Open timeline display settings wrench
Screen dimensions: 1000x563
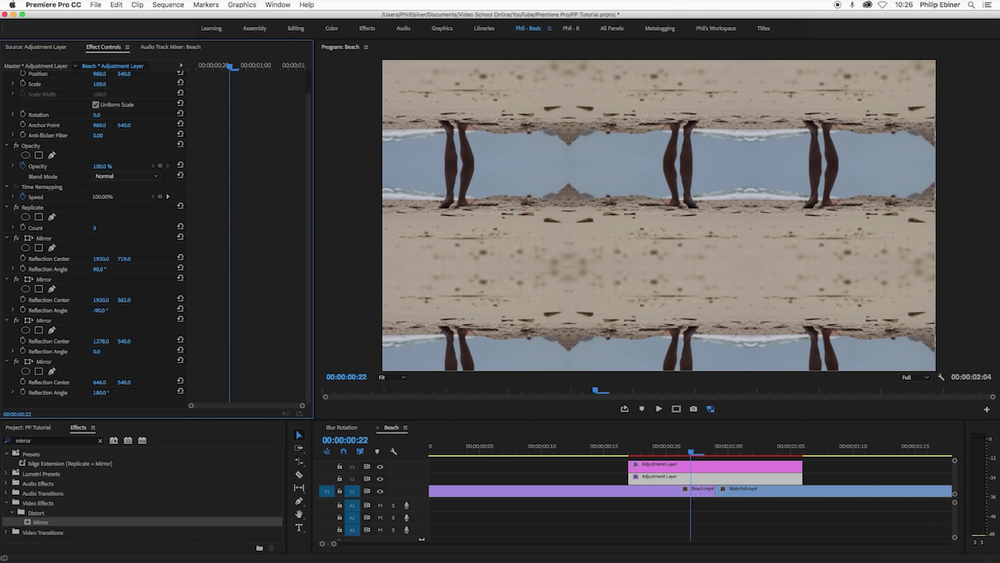[x=393, y=452]
